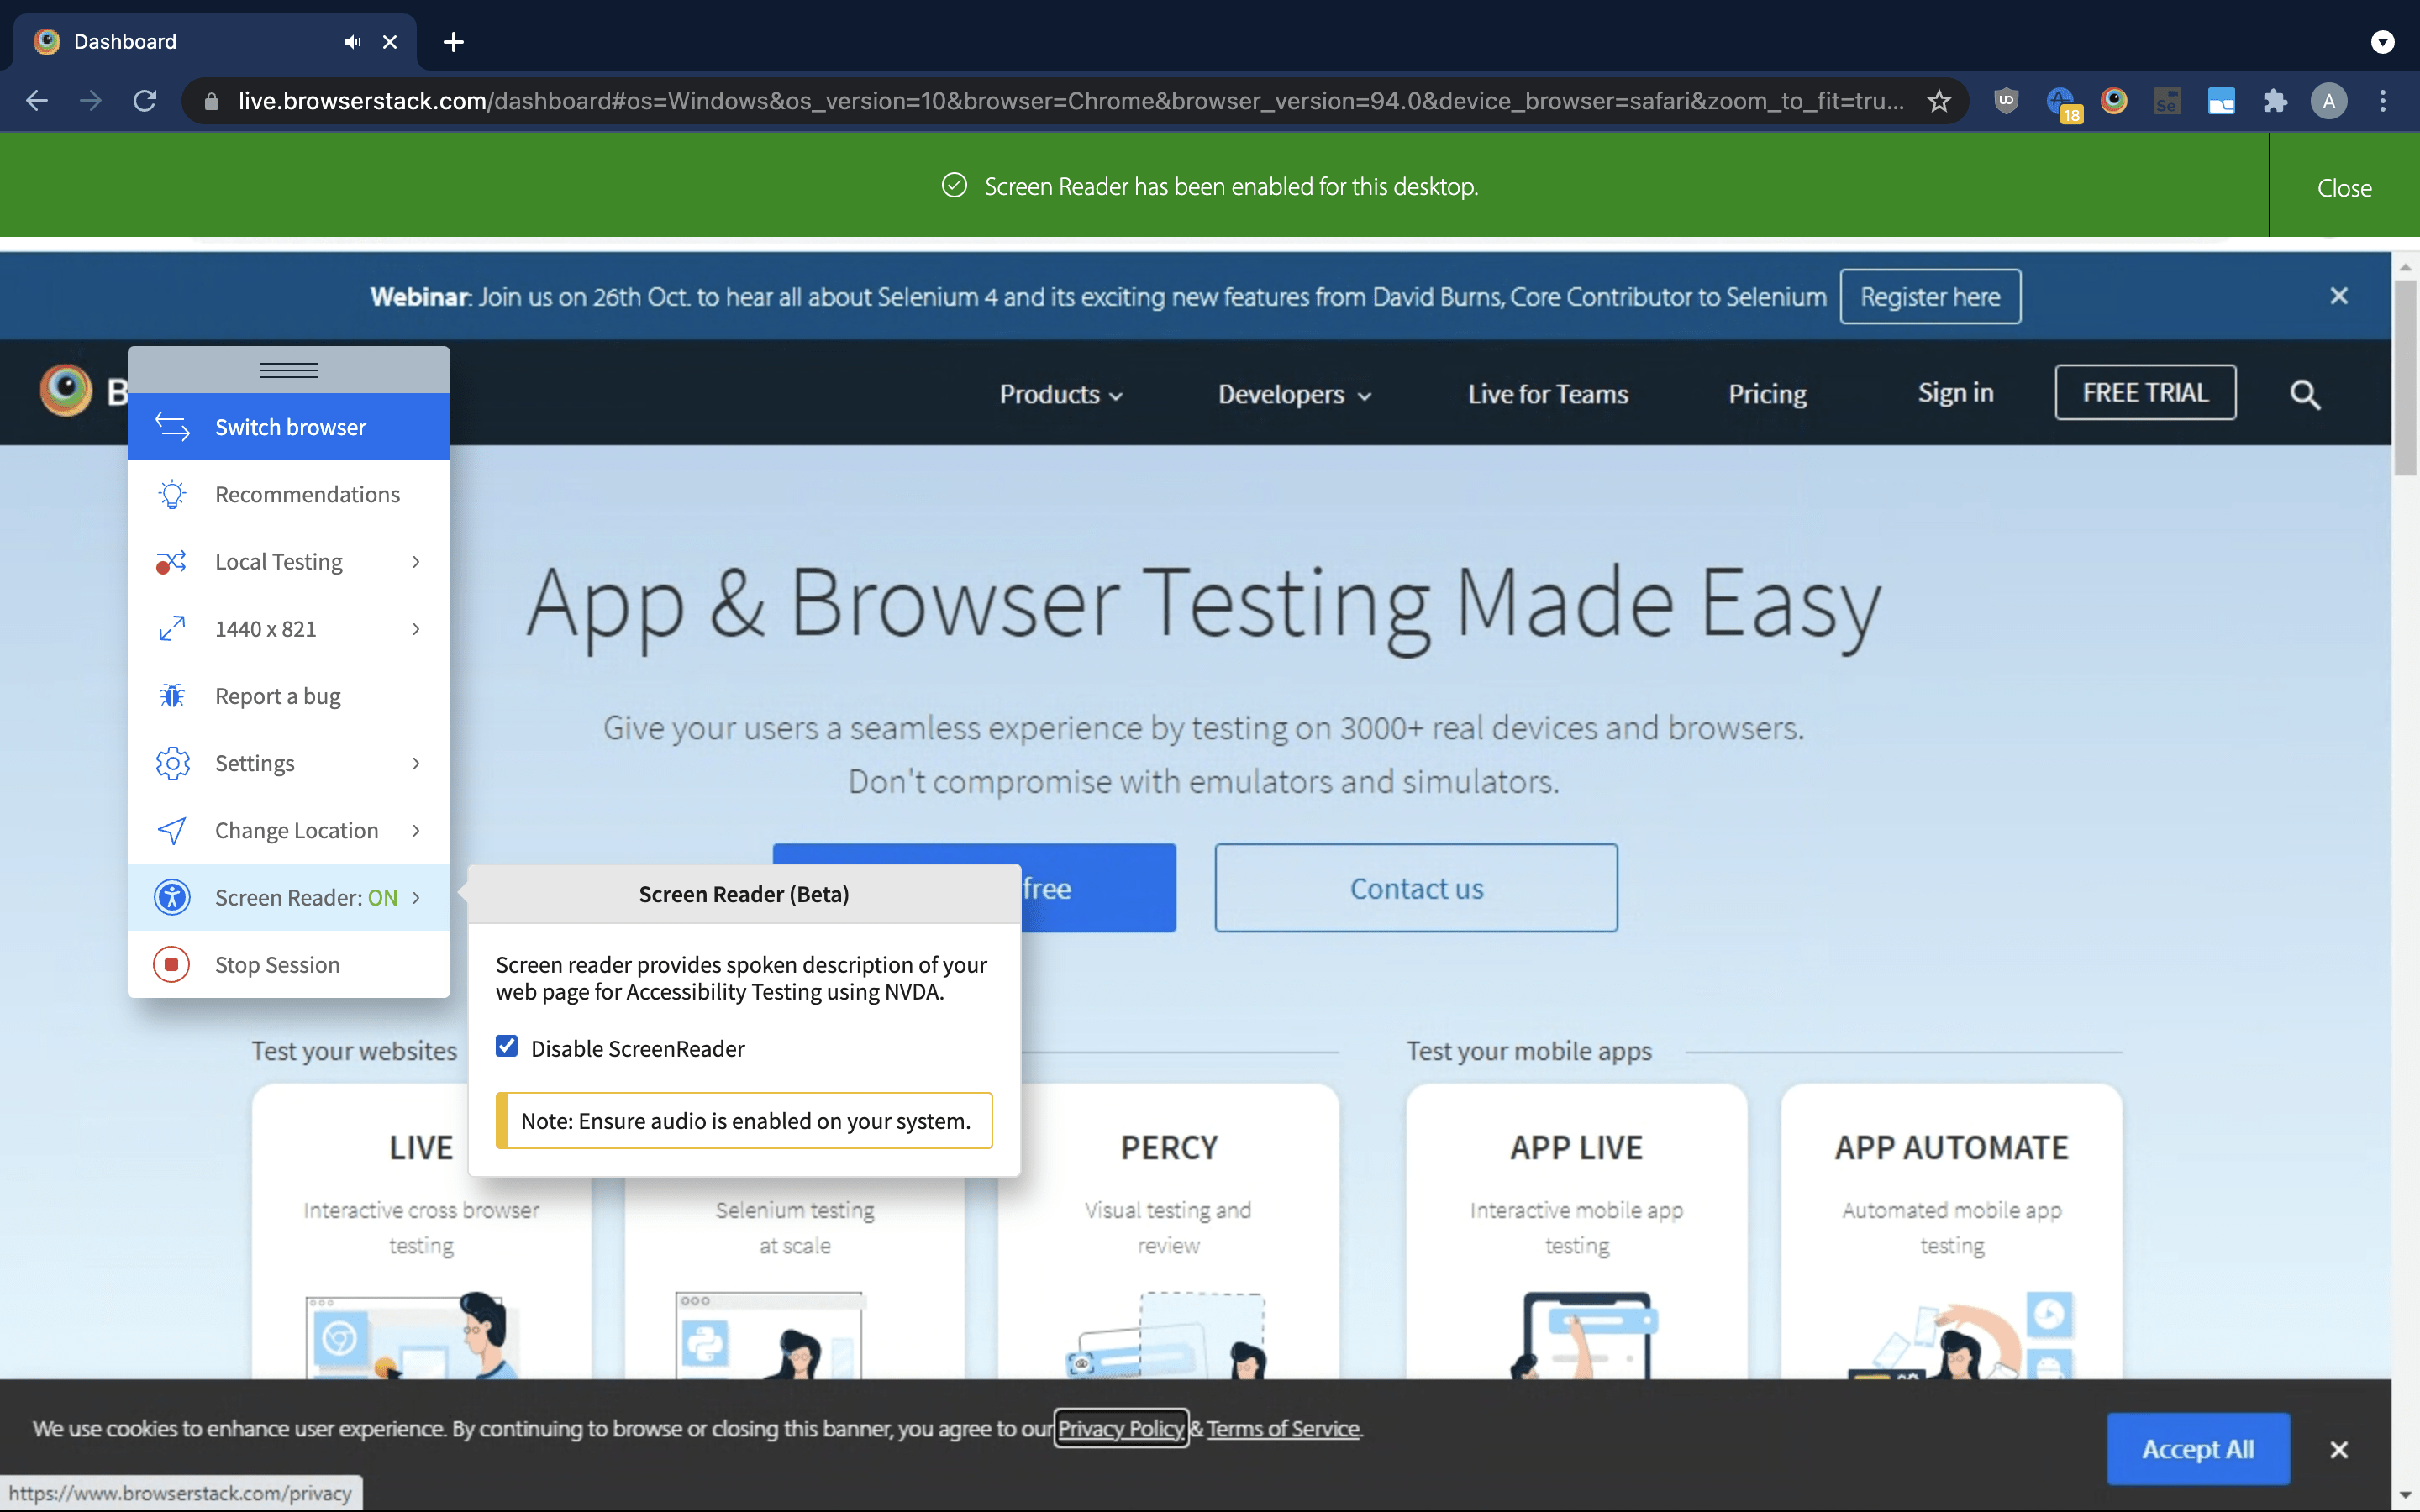The width and height of the screenshot is (2420, 1512).
Task: Click the Settings gear icon
Action: click(172, 763)
